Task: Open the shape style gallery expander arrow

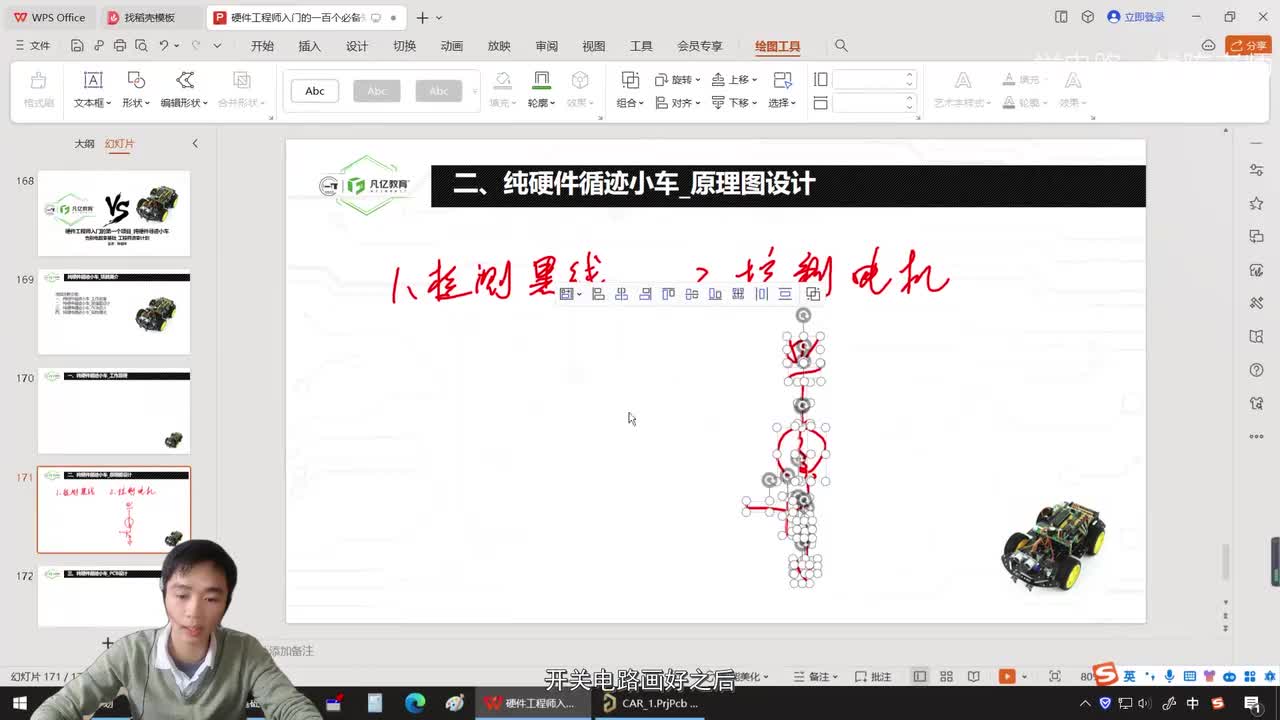Action: click(474, 91)
